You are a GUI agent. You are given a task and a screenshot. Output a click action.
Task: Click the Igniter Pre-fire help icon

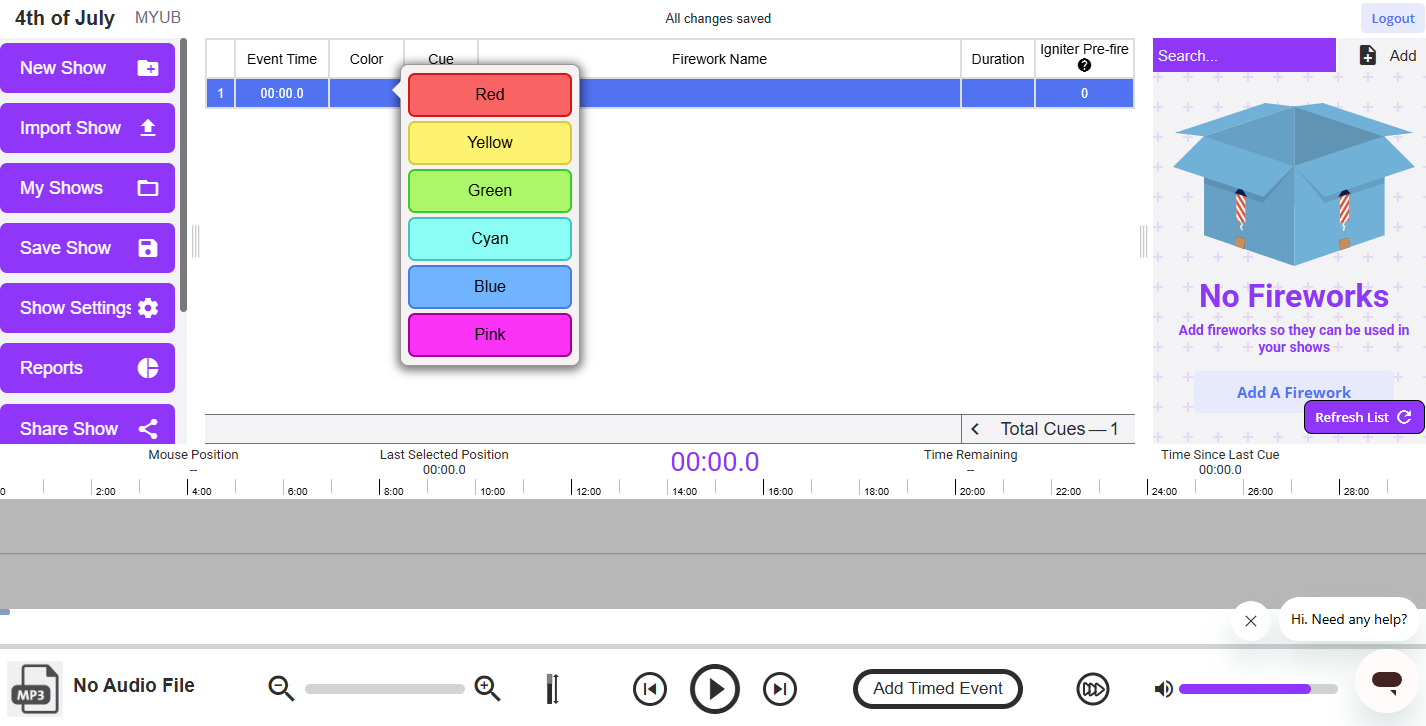(x=1084, y=66)
